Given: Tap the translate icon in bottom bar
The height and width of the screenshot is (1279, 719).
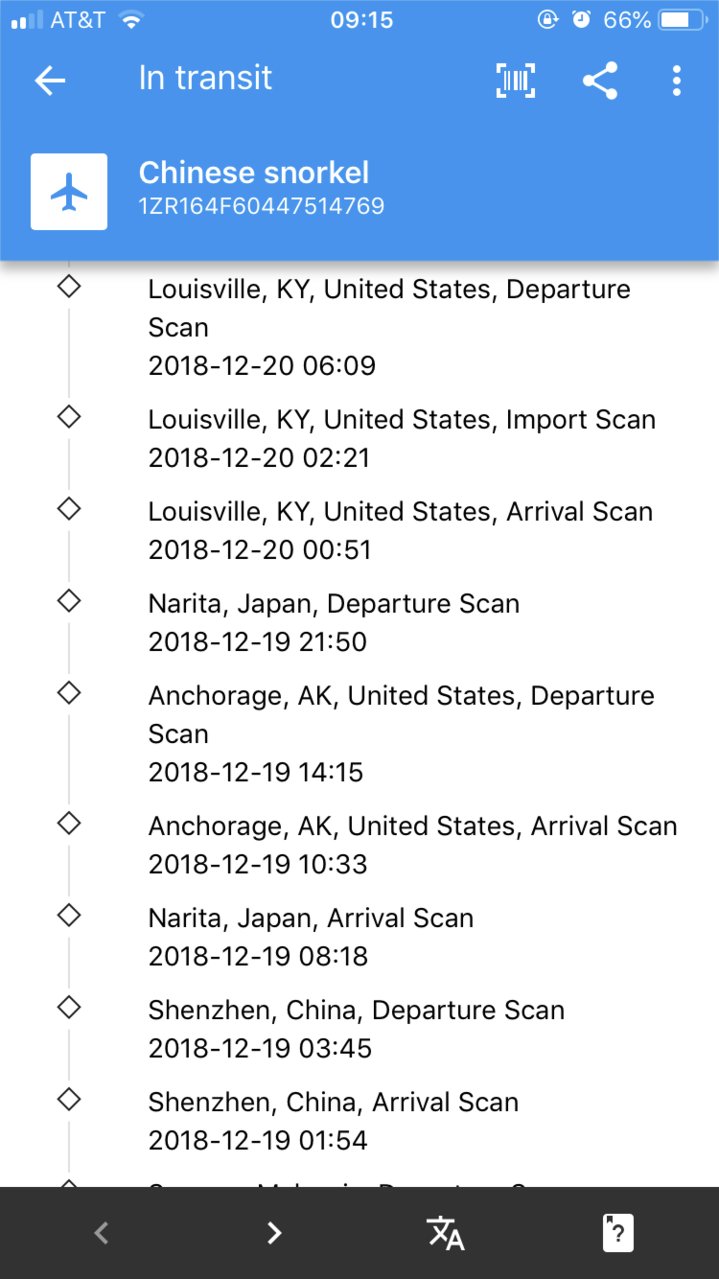Looking at the screenshot, I should (x=445, y=1233).
